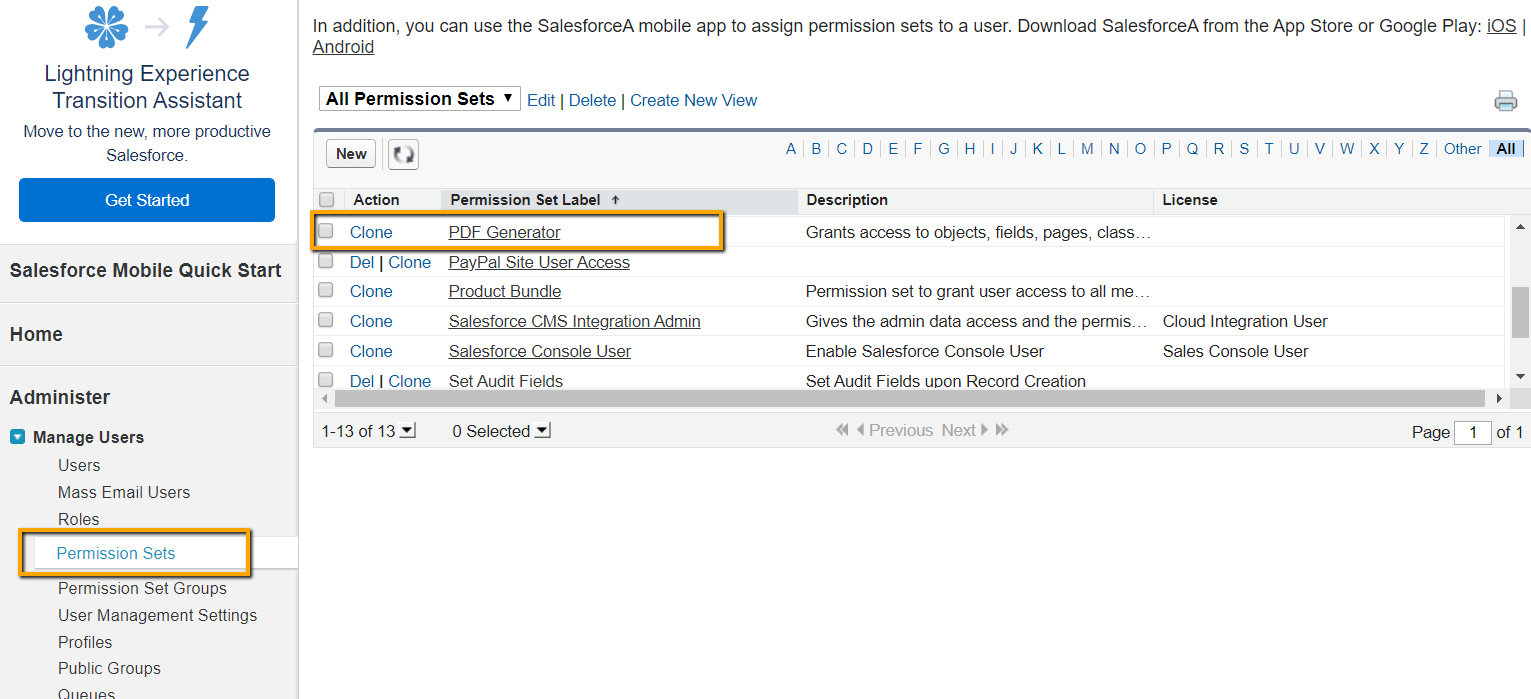Filter the list by letter S
The height and width of the screenshot is (699, 1531).
click(x=1244, y=149)
